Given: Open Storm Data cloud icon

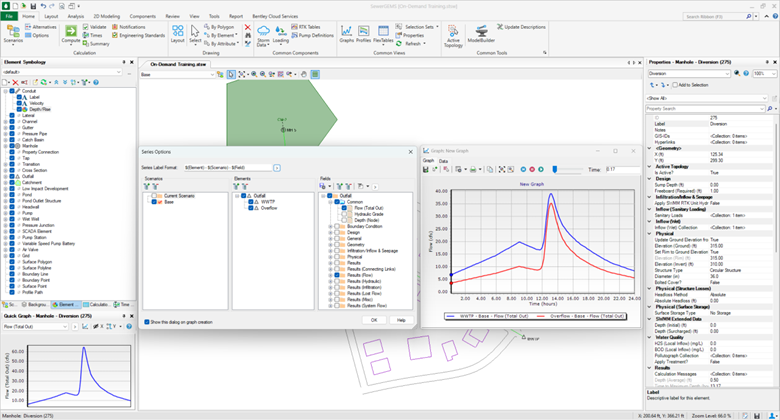Looking at the screenshot, I should click(263, 35).
